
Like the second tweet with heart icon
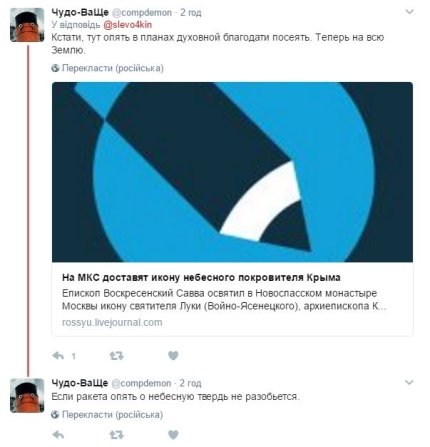[173, 435]
